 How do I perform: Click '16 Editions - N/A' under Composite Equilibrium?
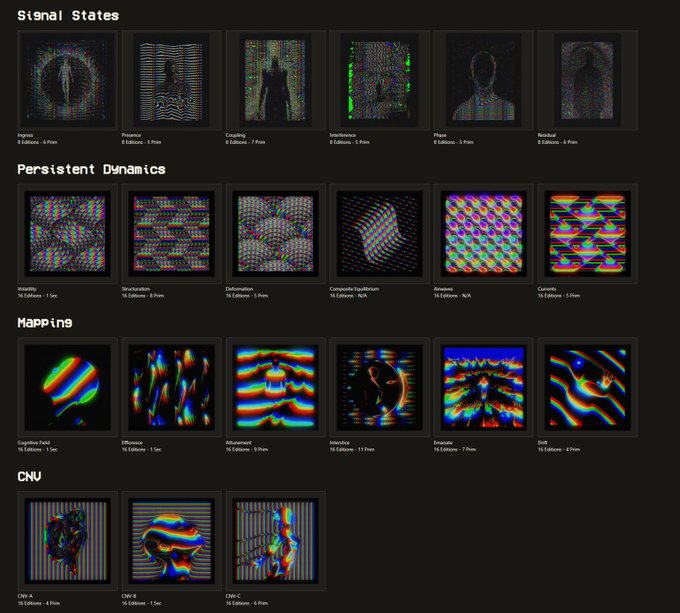(348, 296)
